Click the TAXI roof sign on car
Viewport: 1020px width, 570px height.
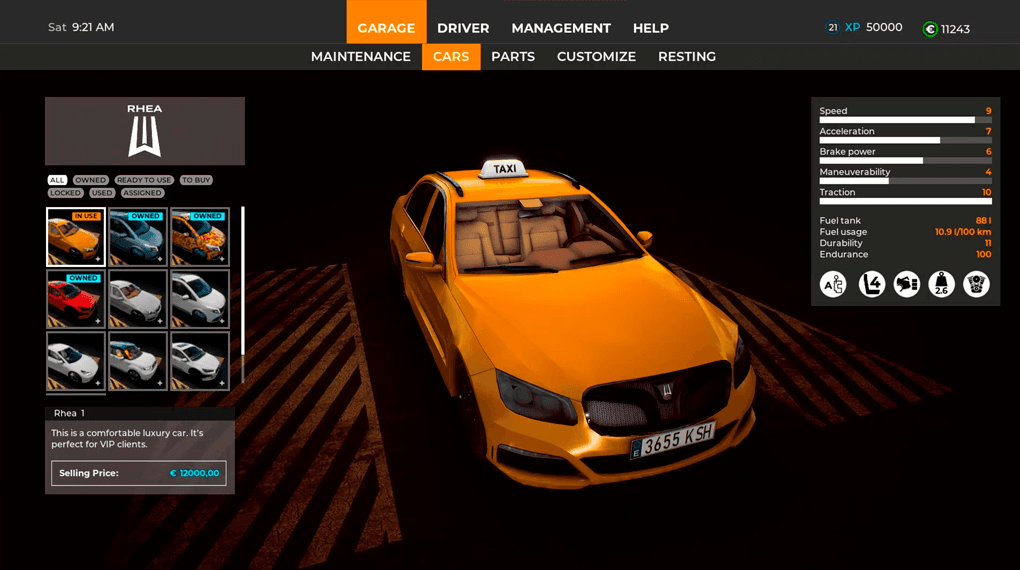(504, 169)
